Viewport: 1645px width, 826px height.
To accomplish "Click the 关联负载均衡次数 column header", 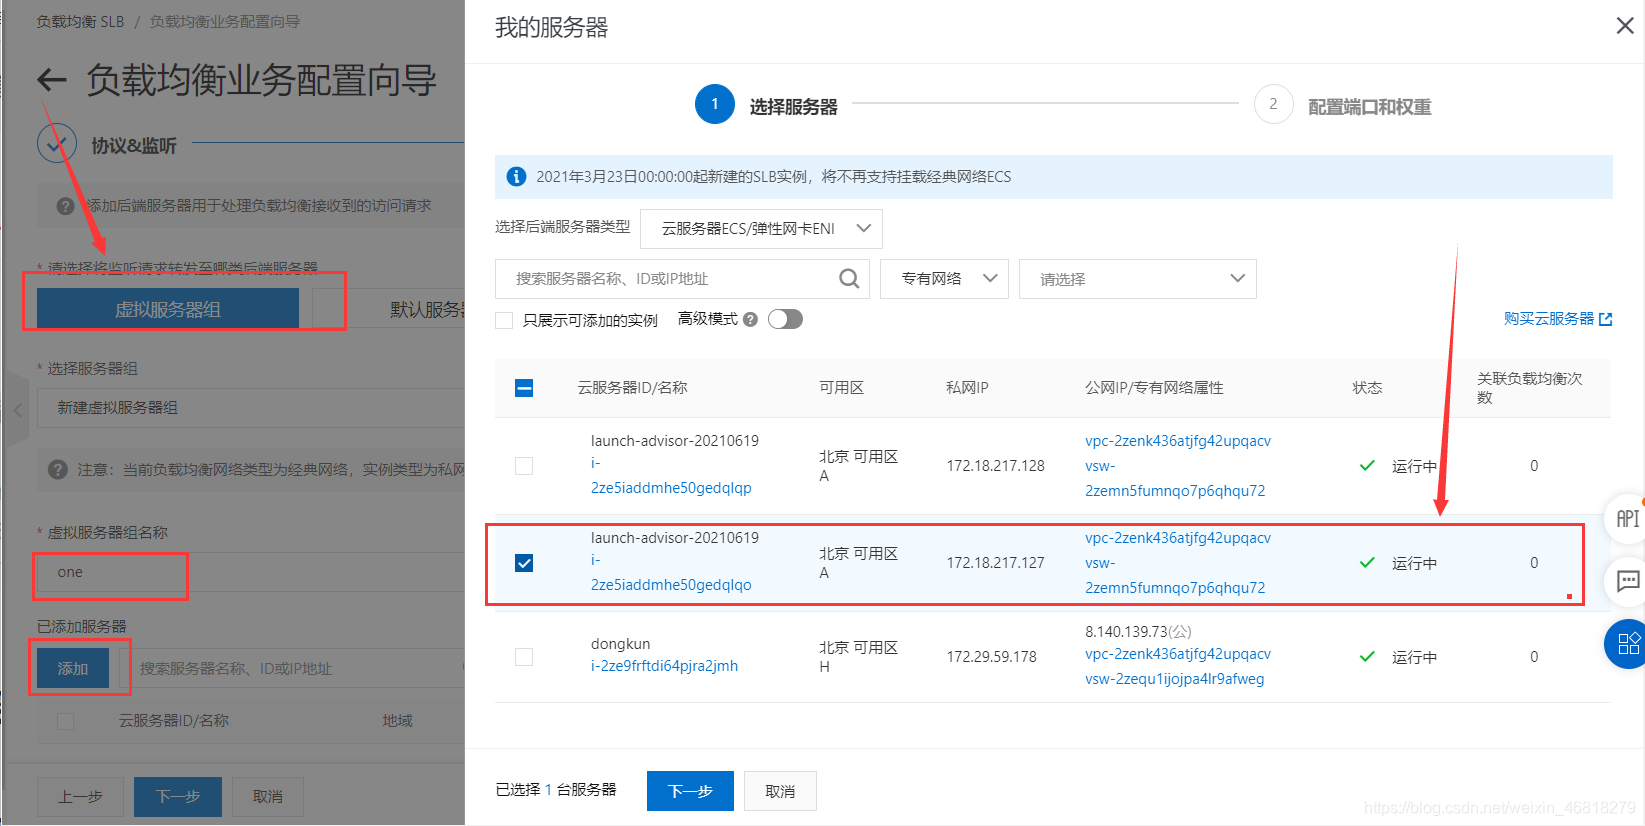I will pos(1529,388).
